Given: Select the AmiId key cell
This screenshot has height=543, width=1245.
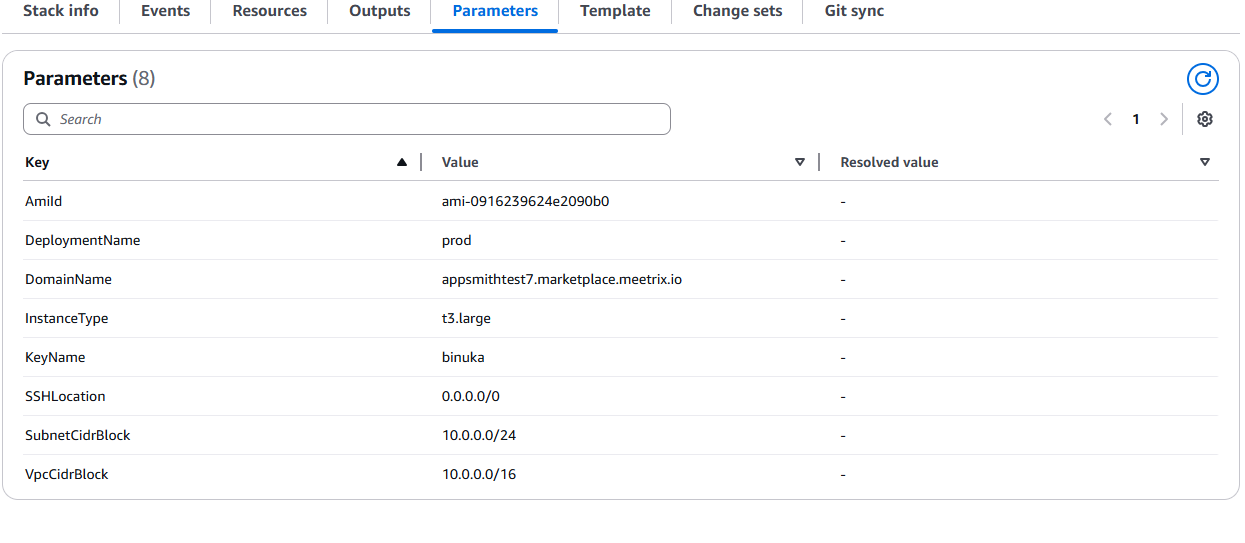Looking at the screenshot, I should pos(44,201).
